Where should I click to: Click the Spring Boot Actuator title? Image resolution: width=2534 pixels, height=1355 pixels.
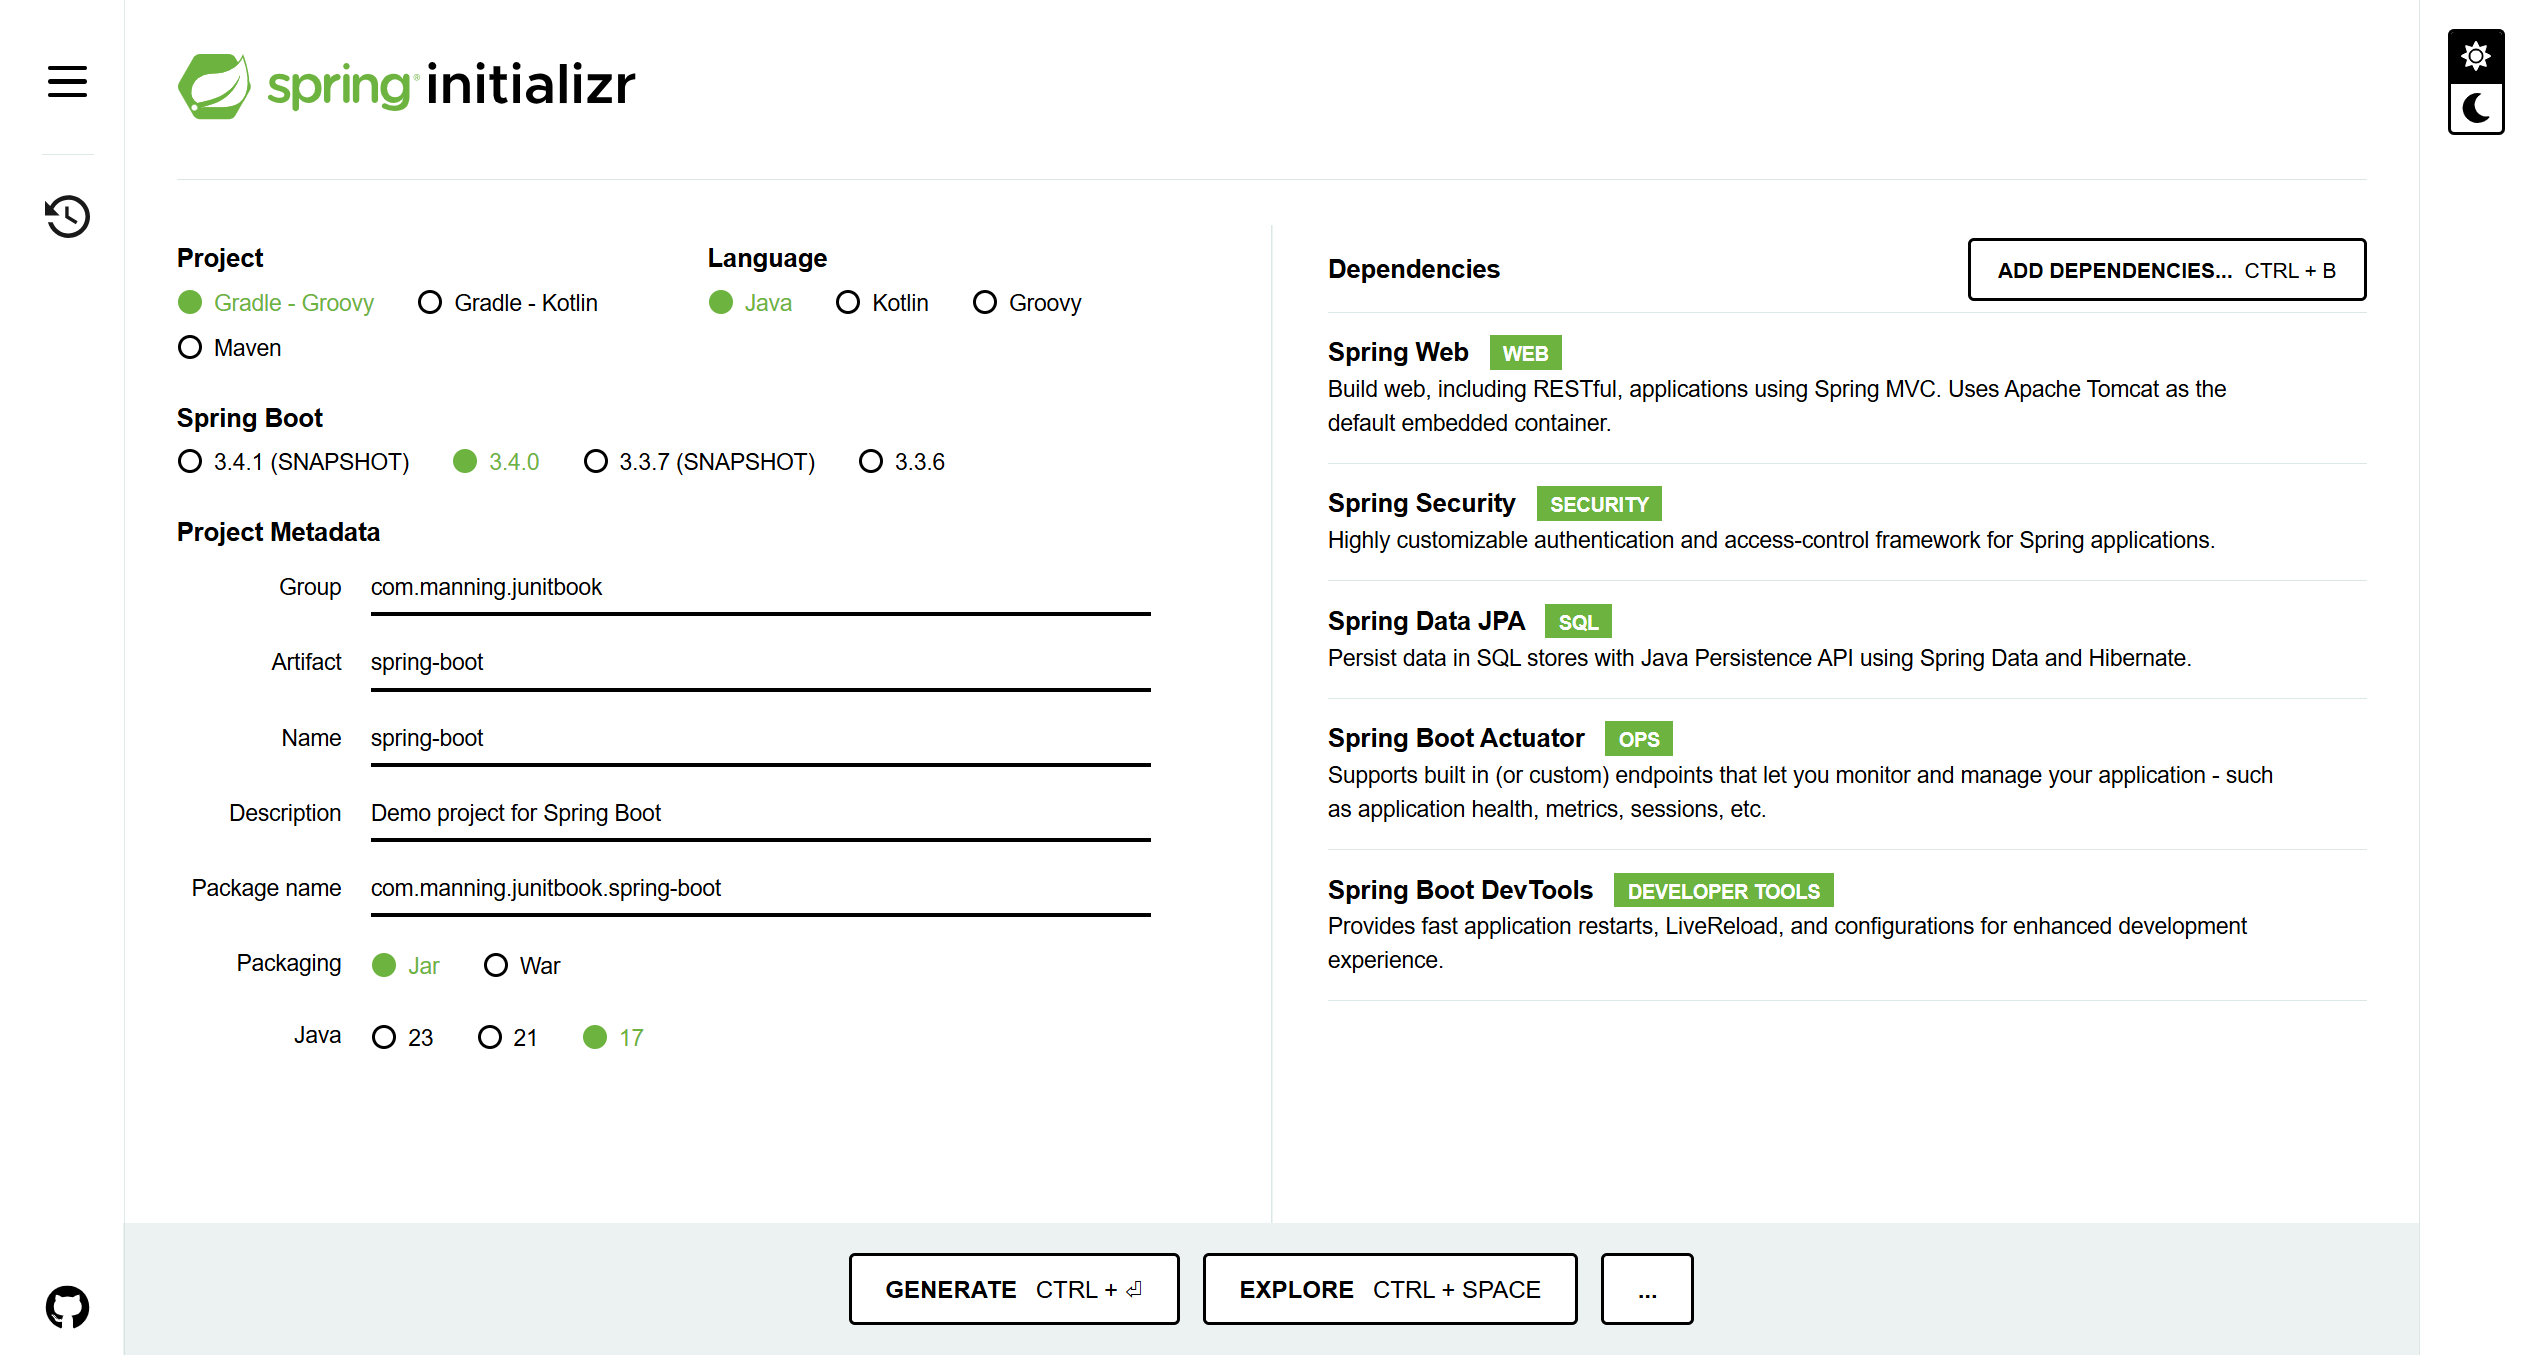point(1456,739)
